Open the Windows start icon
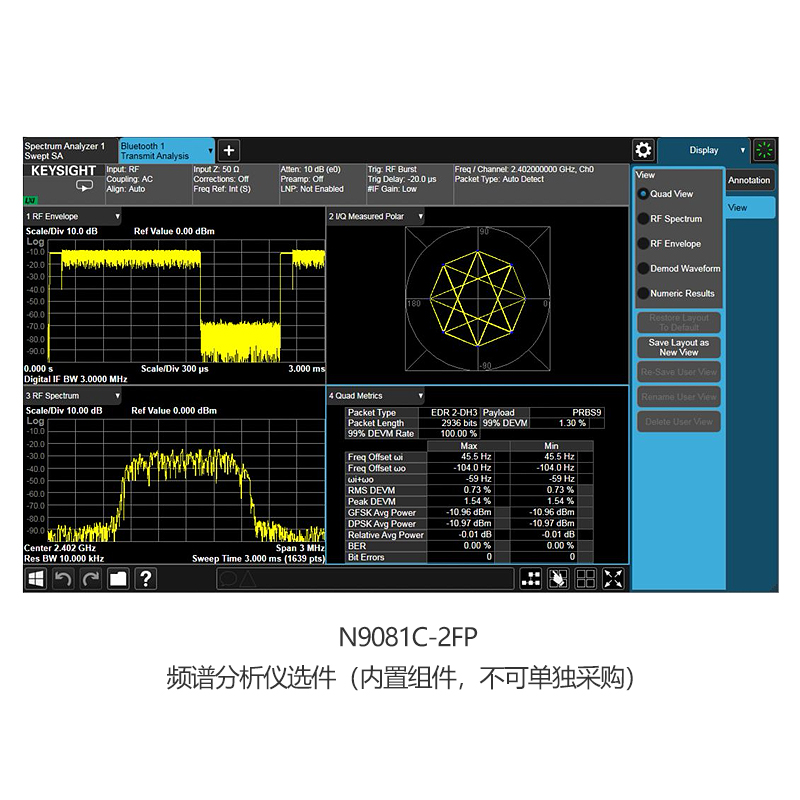The width and height of the screenshot is (800, 800). pos(36,579)
